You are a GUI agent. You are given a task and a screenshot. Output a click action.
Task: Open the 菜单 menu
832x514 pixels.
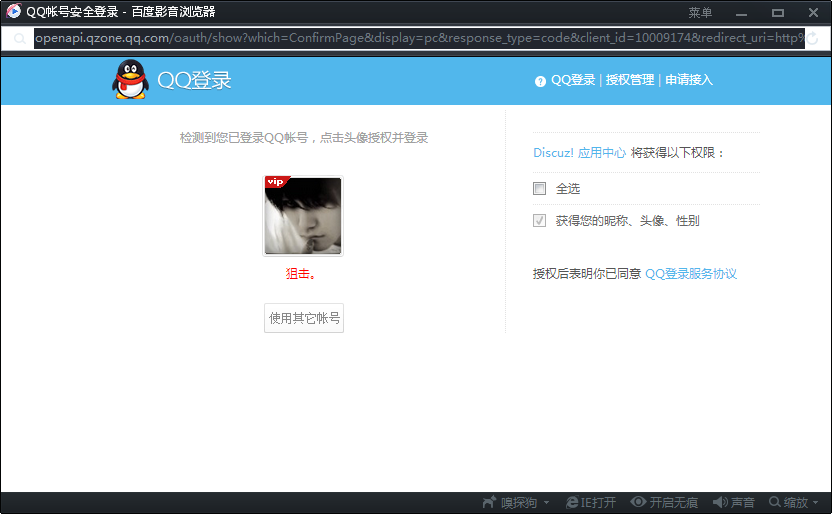(700, 12)
